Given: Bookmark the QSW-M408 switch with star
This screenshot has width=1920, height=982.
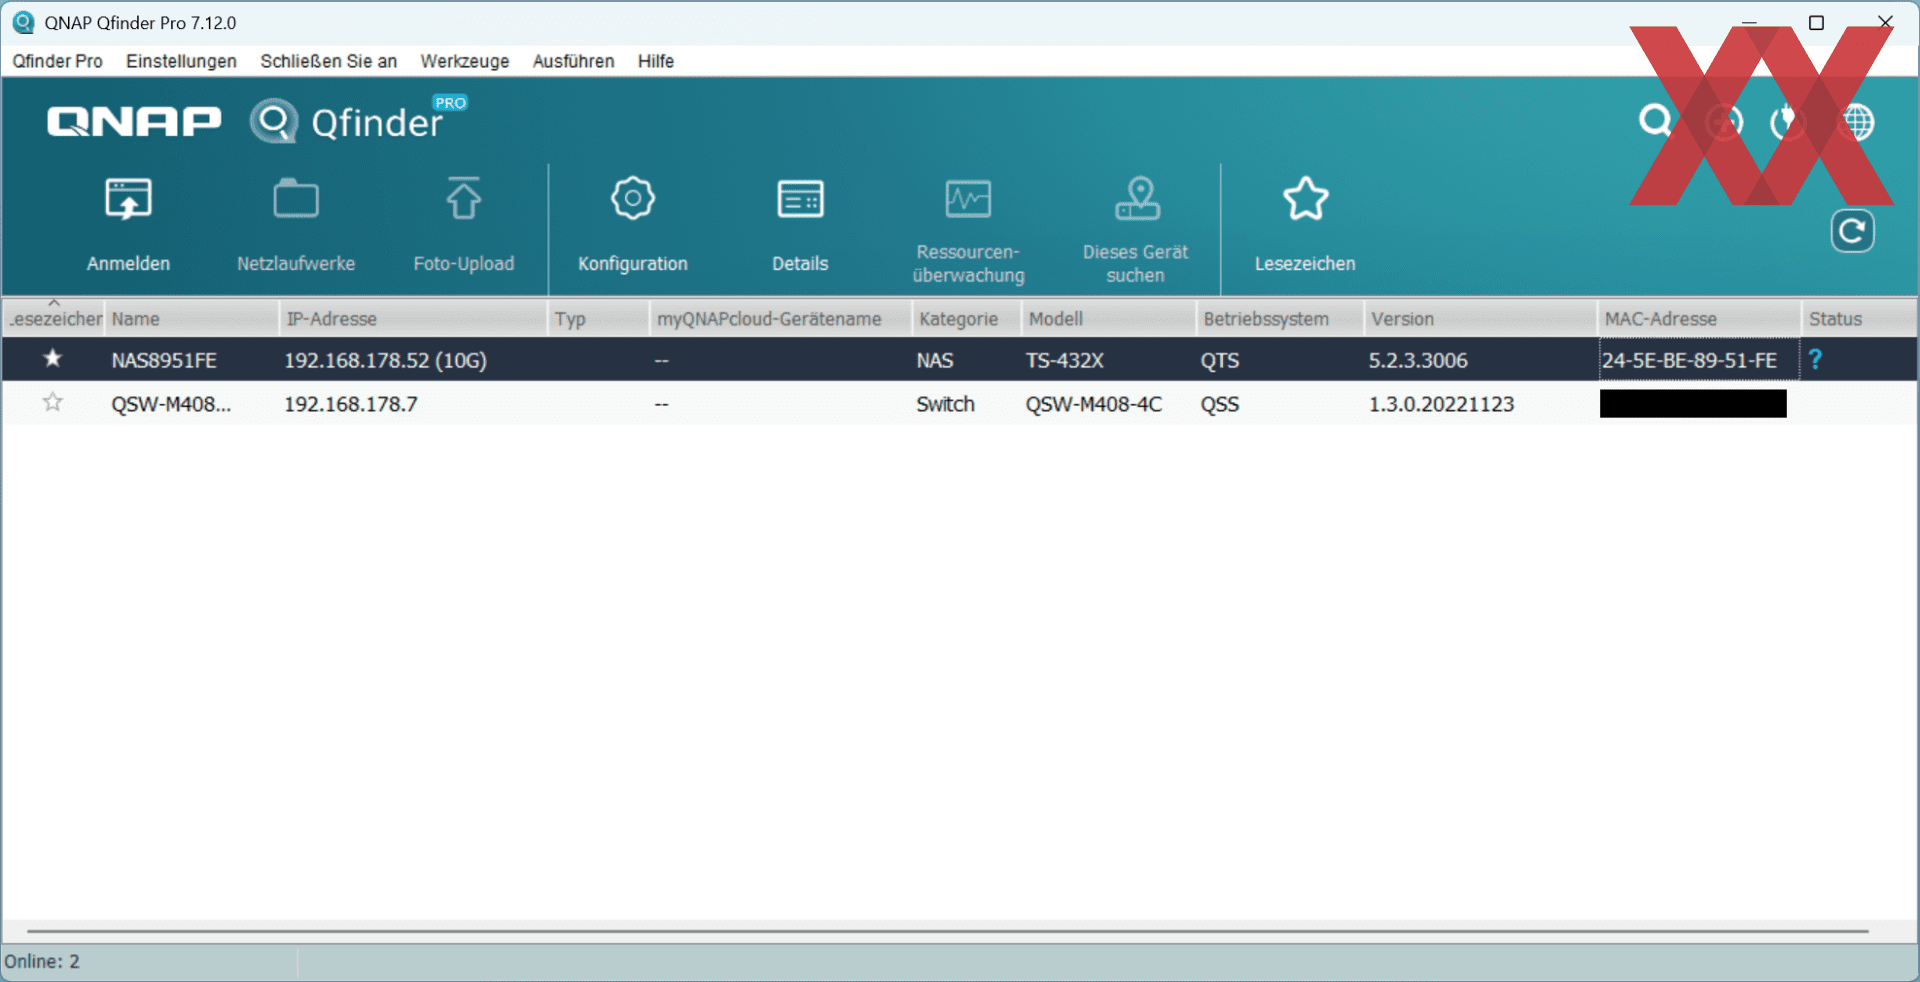Looking at the screenshot, I should [x=53, y=402].
